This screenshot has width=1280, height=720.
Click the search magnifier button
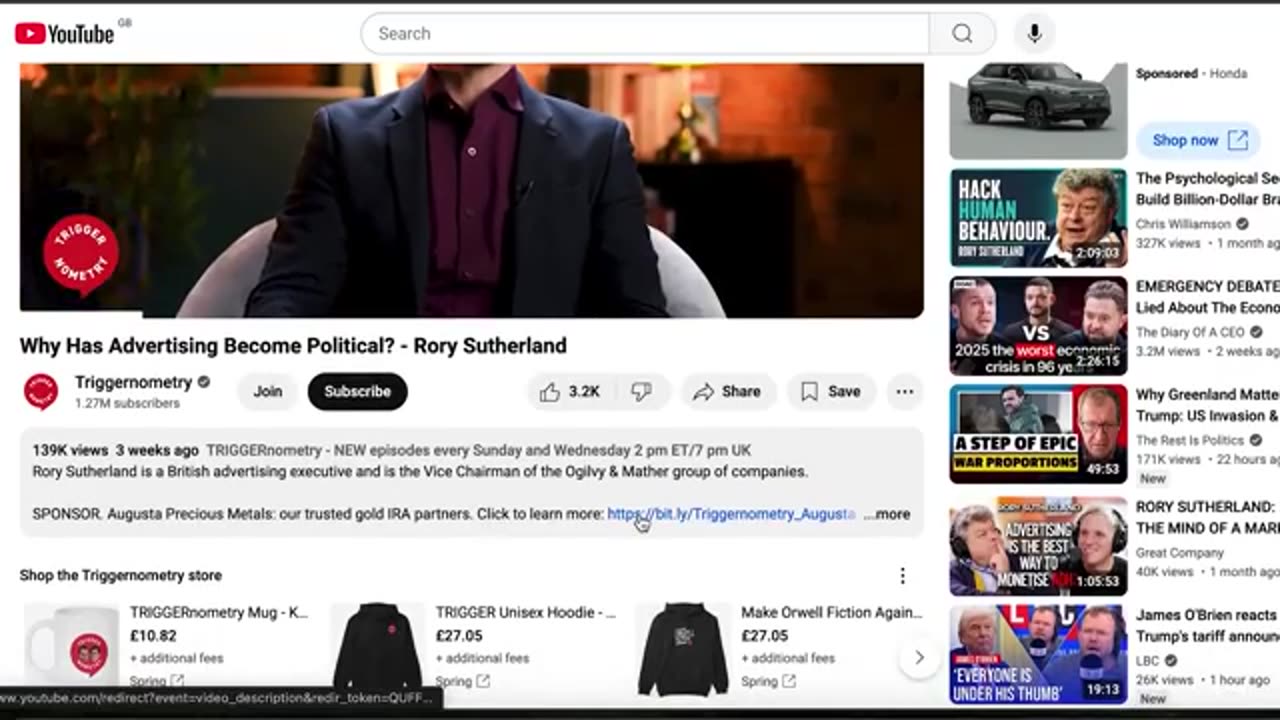[962, 34]
